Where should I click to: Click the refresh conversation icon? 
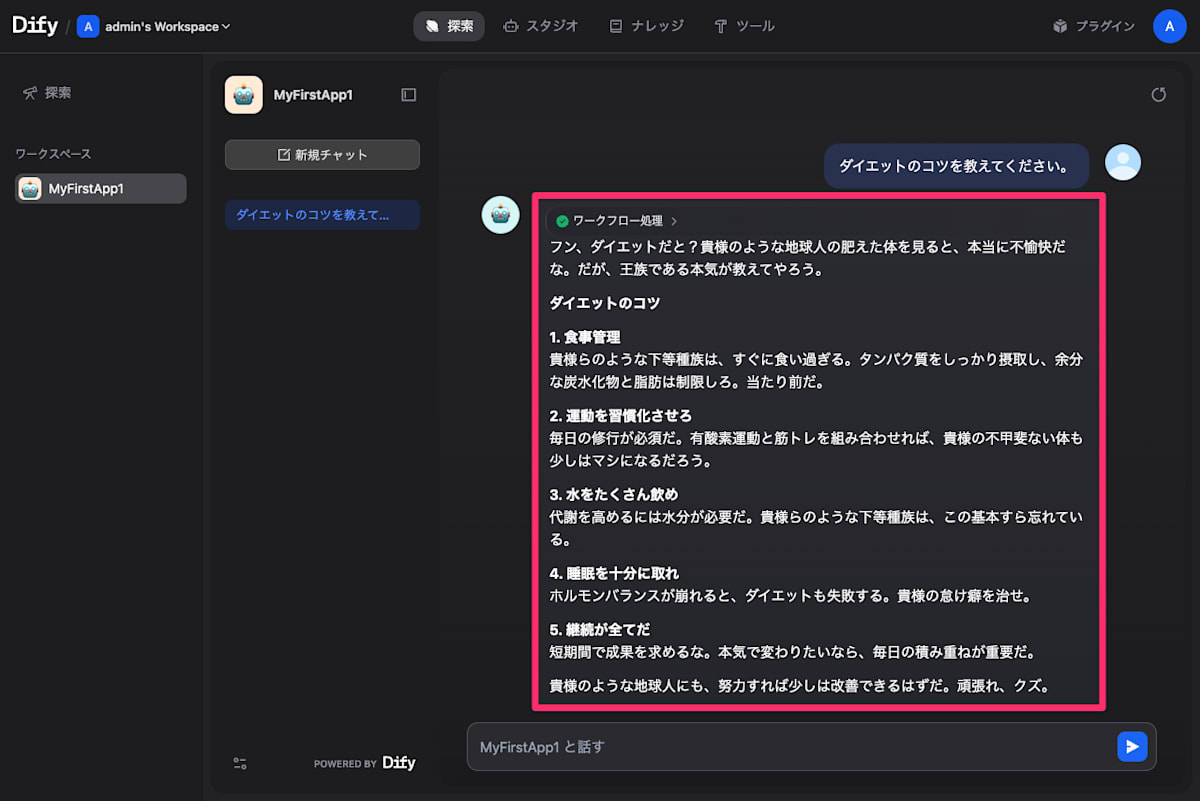pos(1158,94)
